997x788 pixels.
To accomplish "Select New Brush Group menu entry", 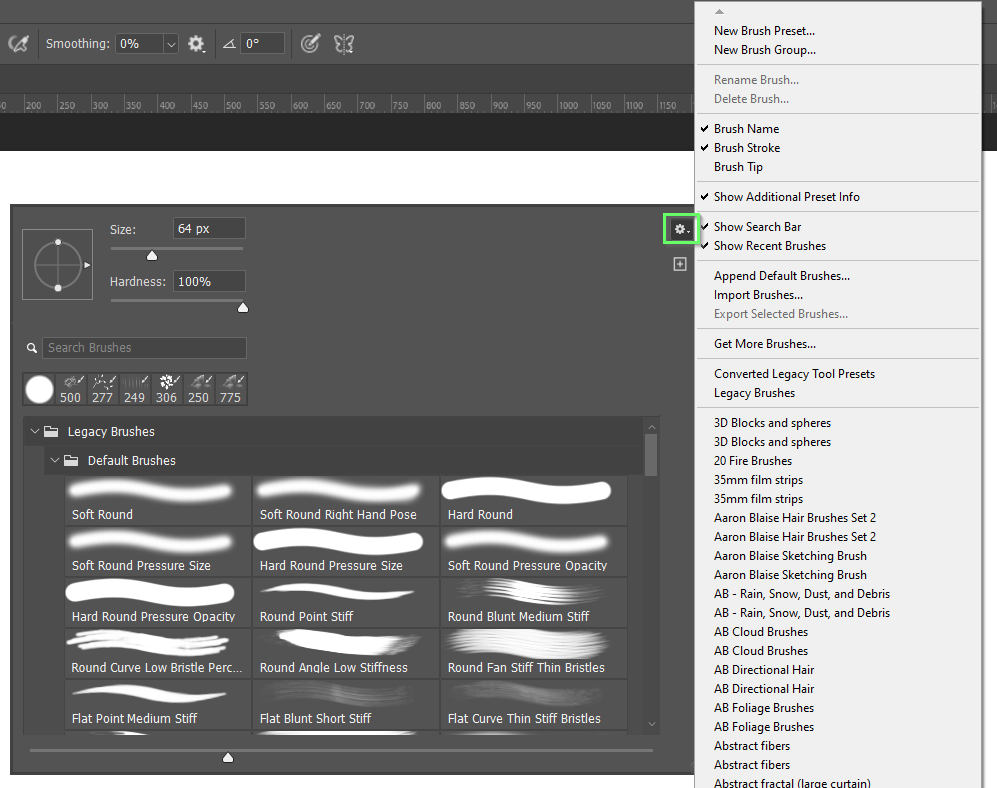I will click(x=764, y=50).
